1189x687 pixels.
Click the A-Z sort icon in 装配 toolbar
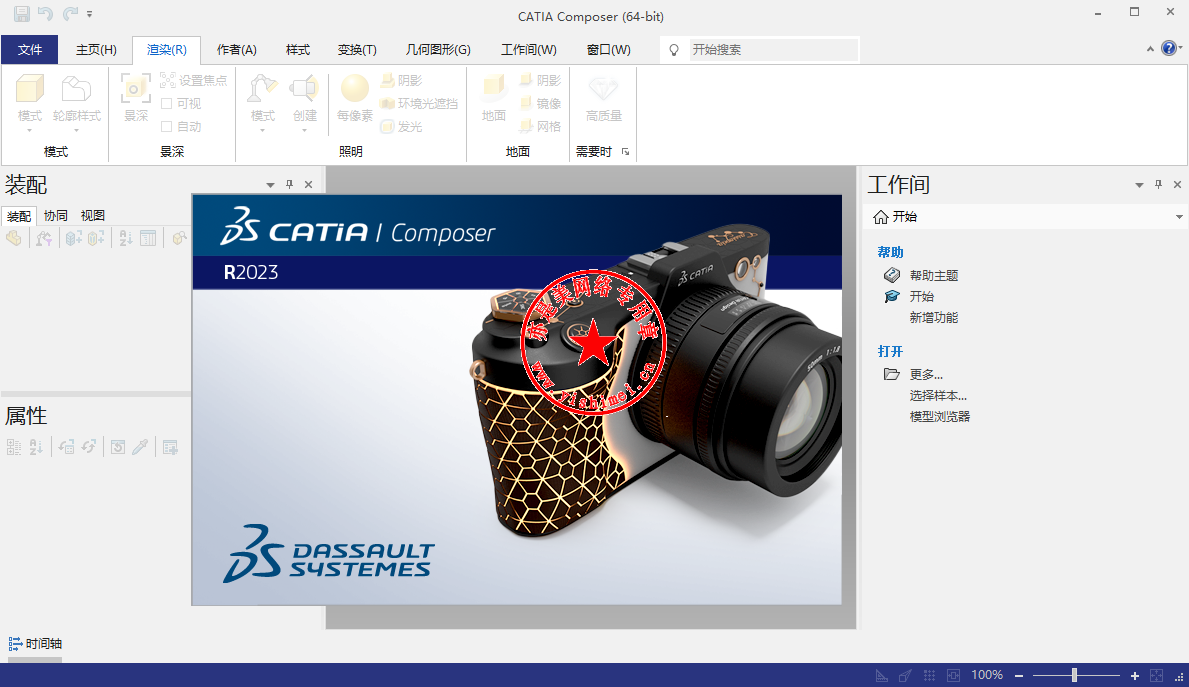pos(126,239)
